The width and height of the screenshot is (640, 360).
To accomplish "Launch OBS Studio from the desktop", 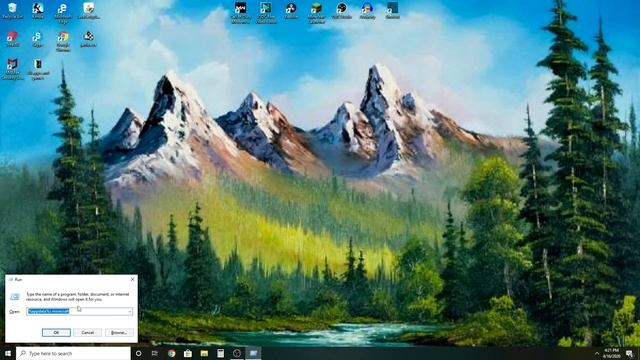I will pyautogui.click(x=342, y=11).
